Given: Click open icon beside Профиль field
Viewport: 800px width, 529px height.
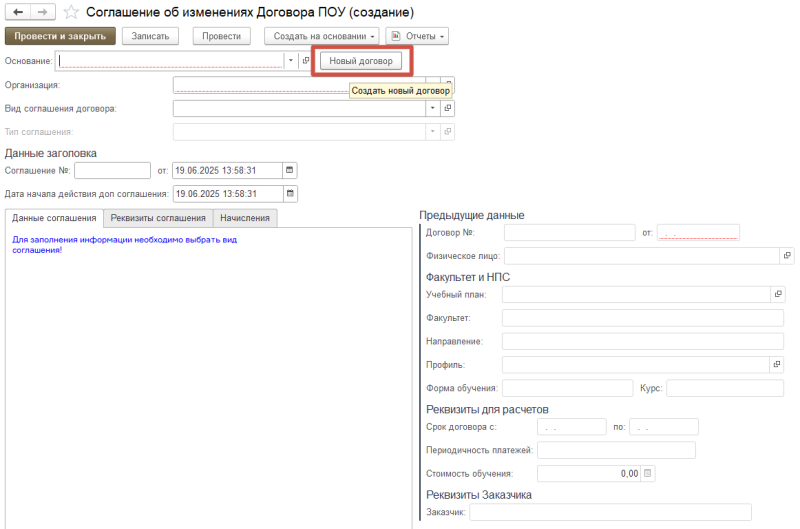Looking at the screenshot, I should click(x=778, y=365).
